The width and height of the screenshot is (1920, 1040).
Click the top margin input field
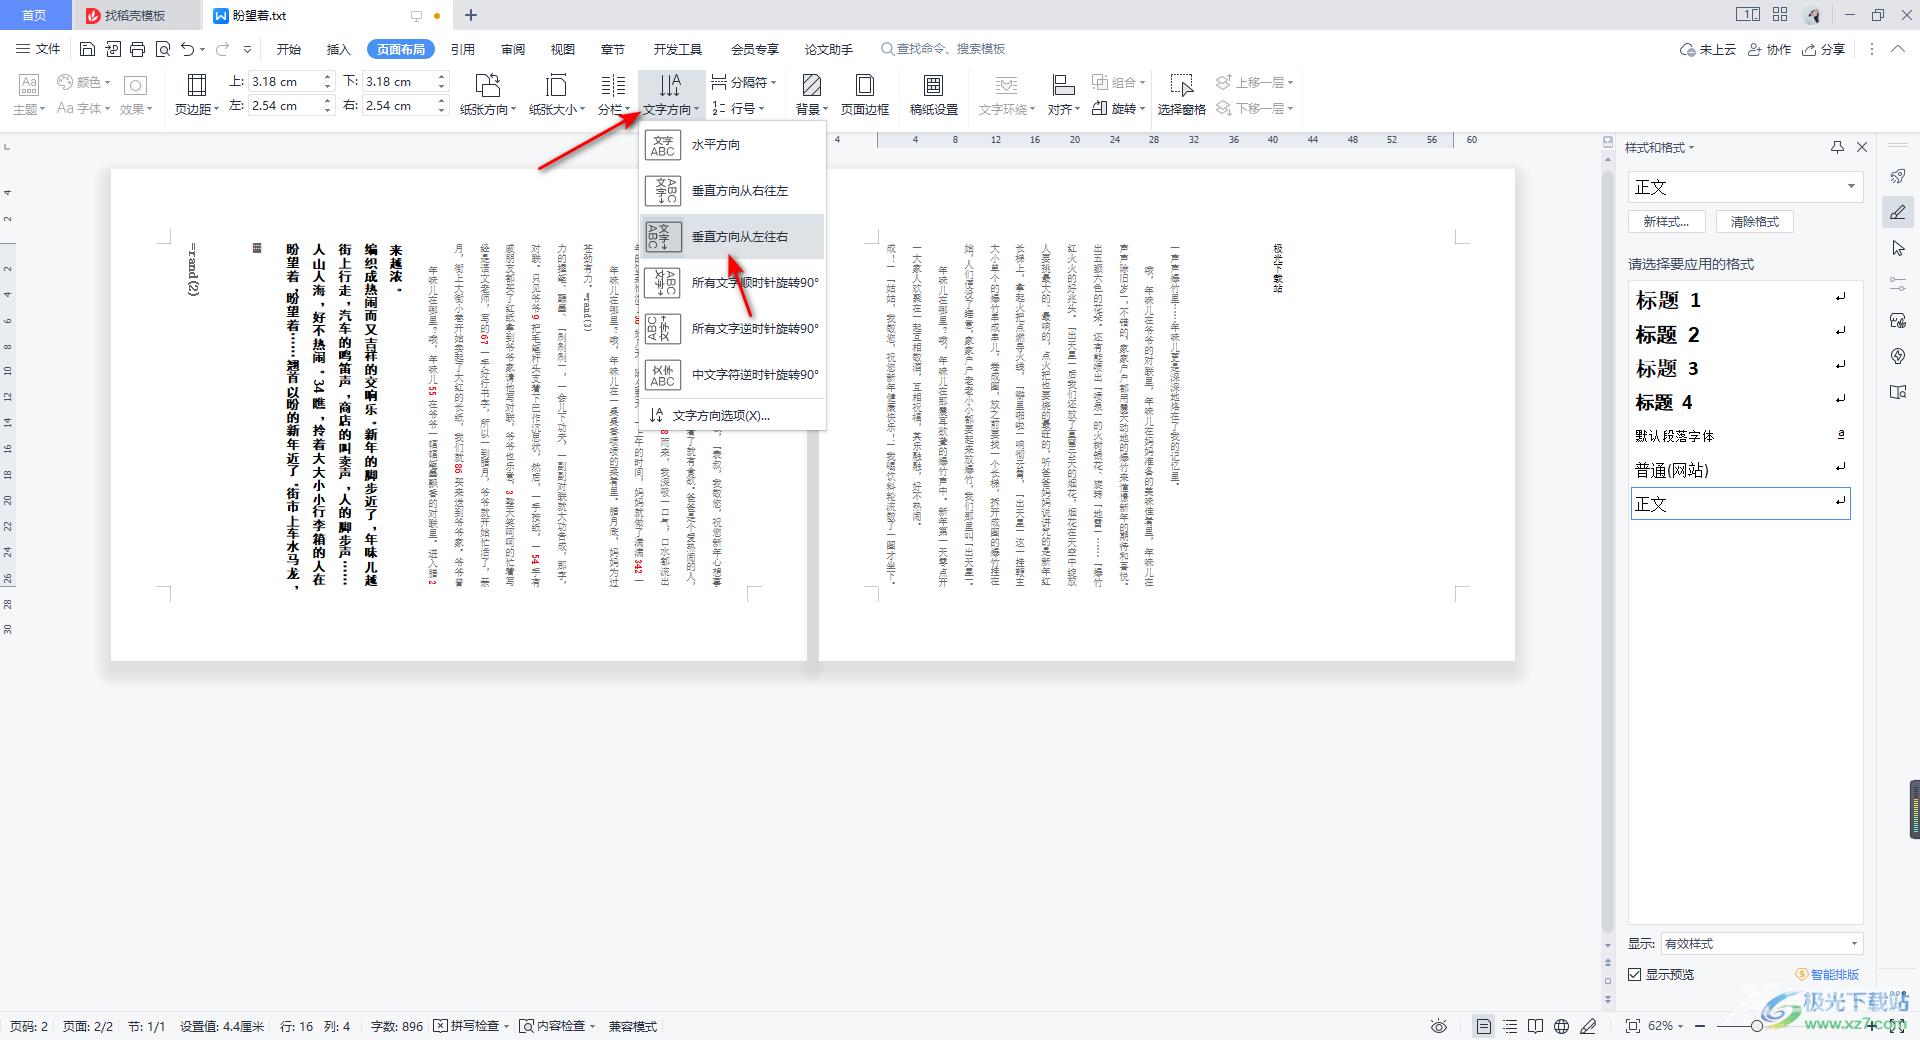click(x=283, y=82)
